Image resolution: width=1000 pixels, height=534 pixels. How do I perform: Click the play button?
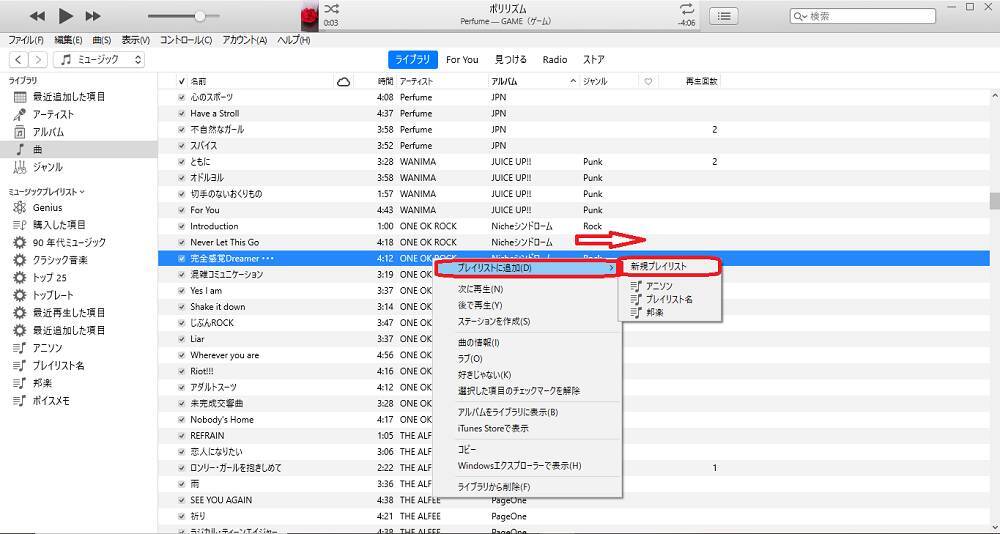pos(66,16)
